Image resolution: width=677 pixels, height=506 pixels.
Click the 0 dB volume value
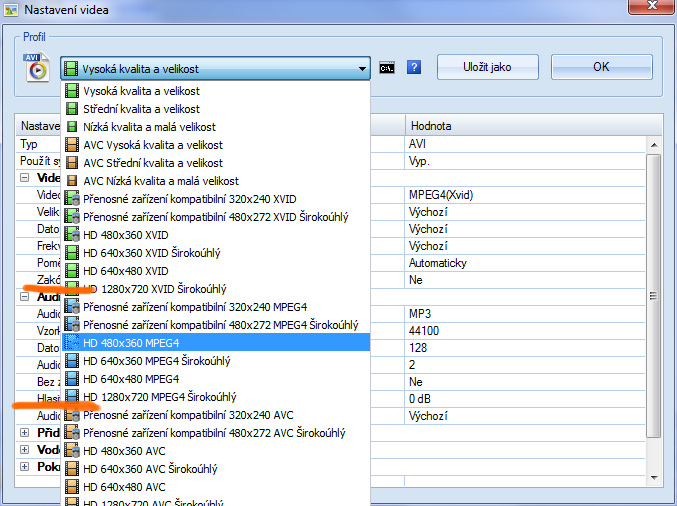525,398
